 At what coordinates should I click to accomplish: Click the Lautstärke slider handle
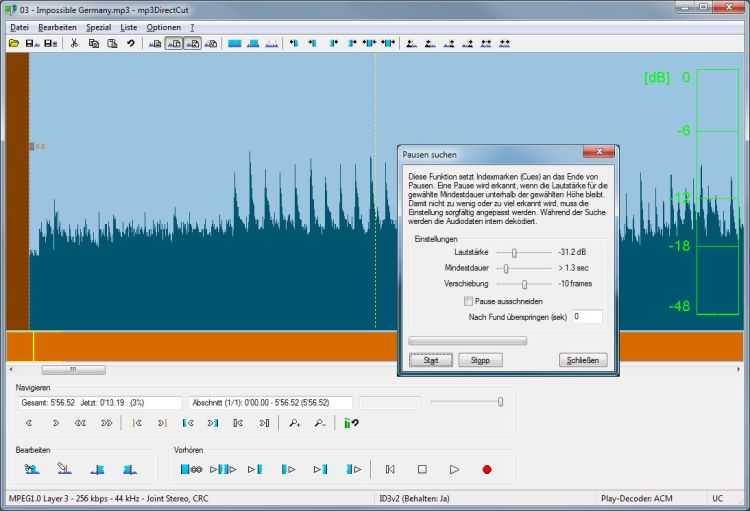tap(514, 253)
